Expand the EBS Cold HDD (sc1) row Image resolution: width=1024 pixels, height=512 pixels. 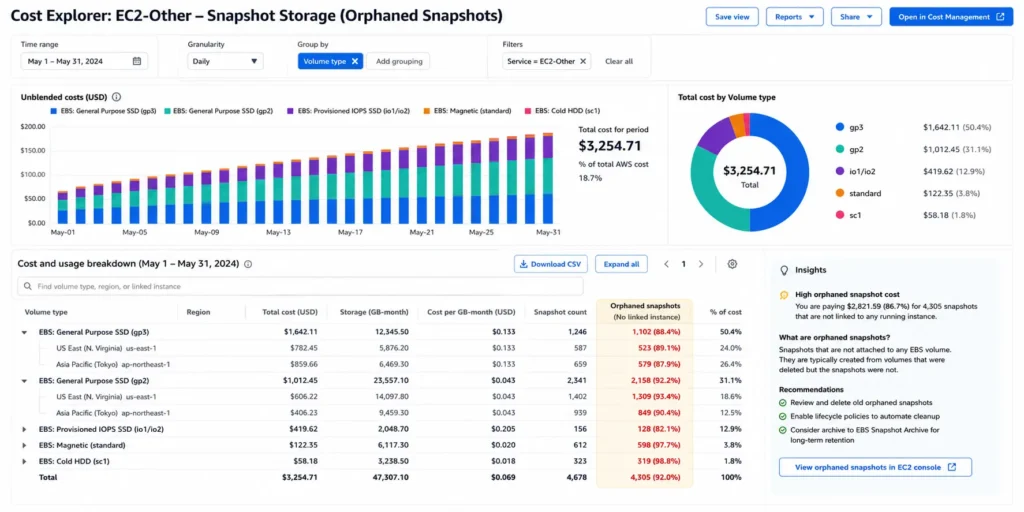[25, 461]
